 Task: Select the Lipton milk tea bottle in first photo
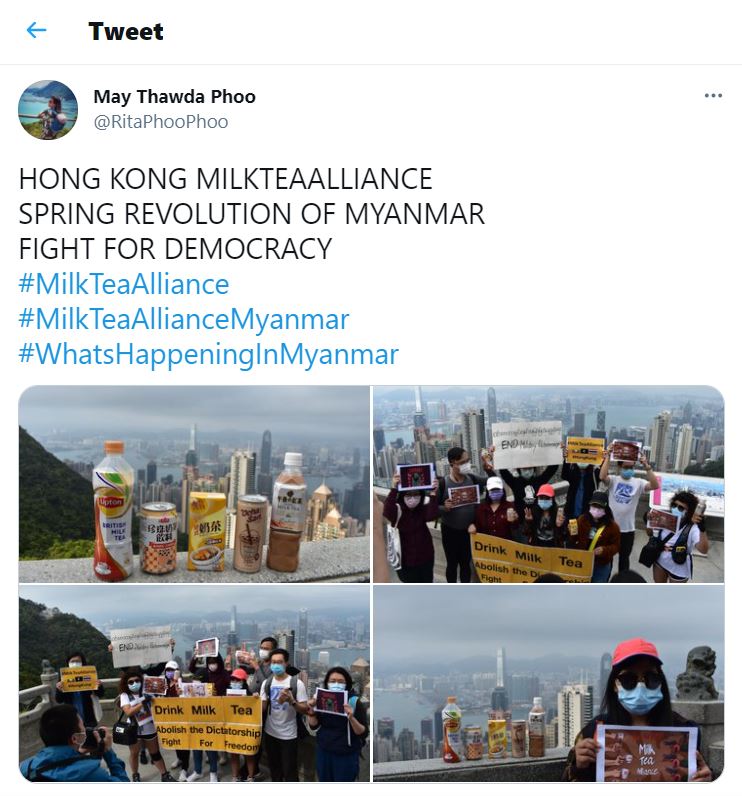tap(113, 511)
